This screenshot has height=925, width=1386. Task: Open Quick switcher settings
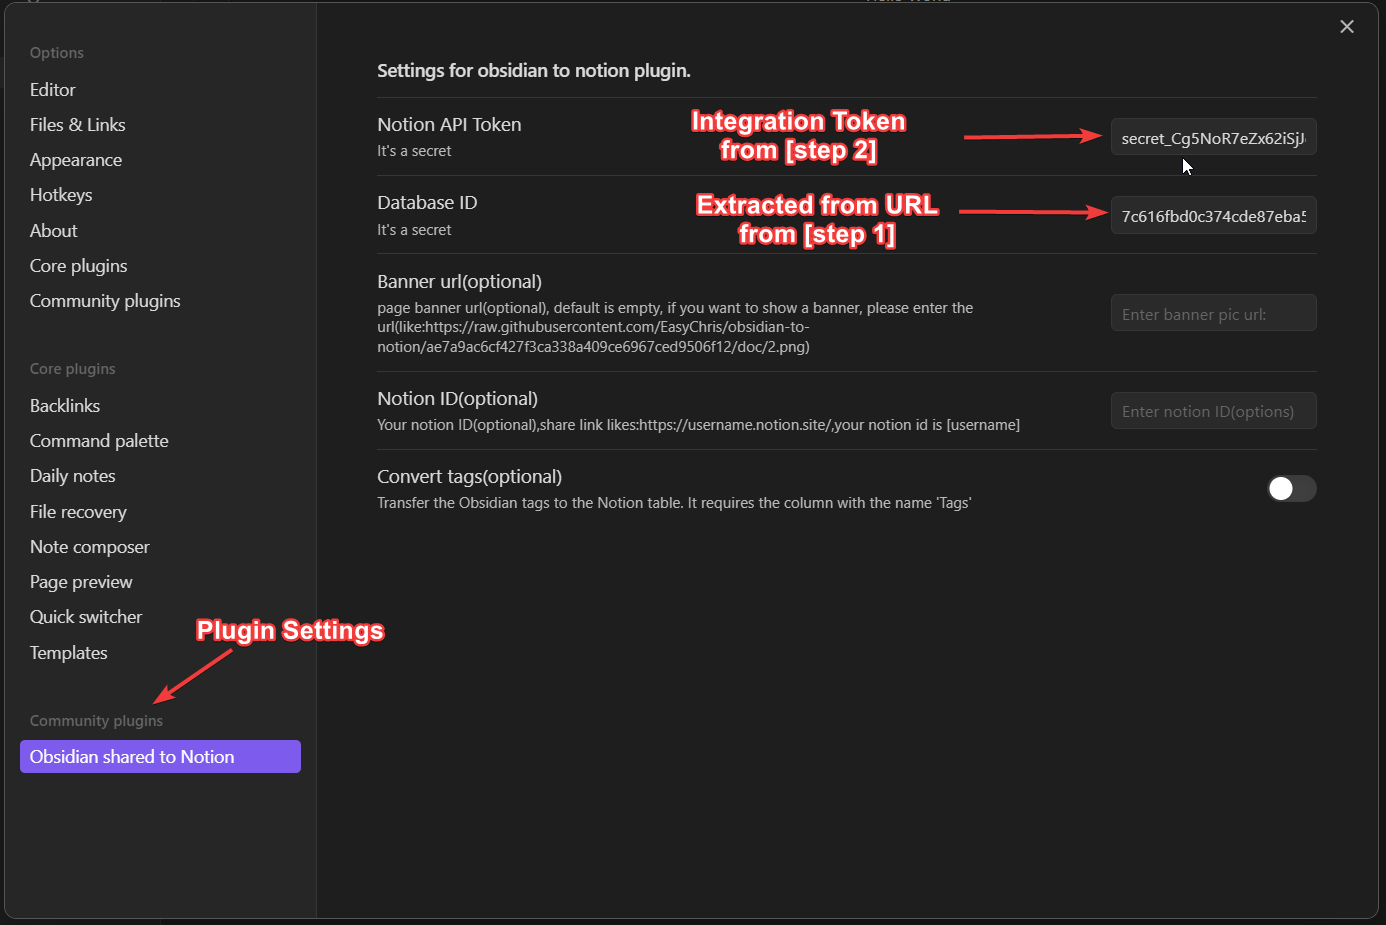point(86,617)
